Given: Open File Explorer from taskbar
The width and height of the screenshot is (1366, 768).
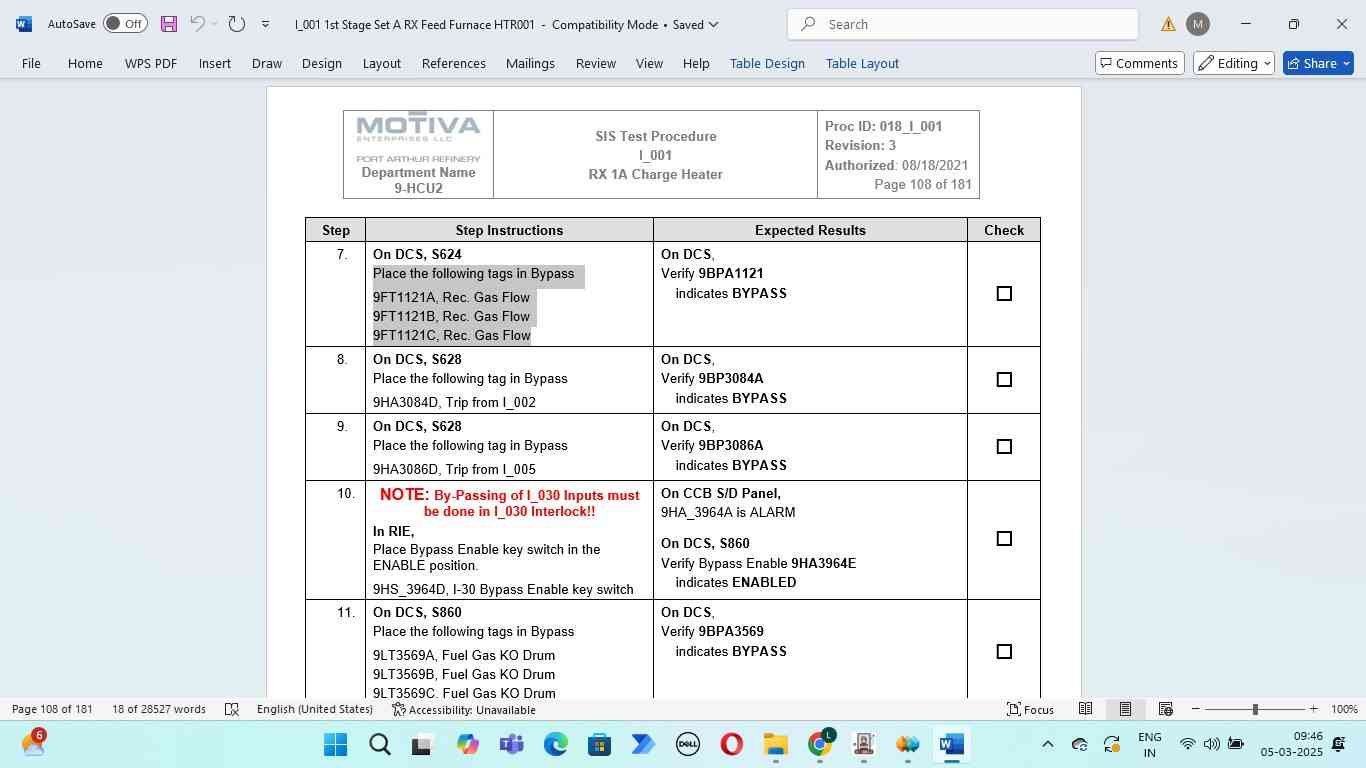Looking at the screenshot, I should point(775,745).
